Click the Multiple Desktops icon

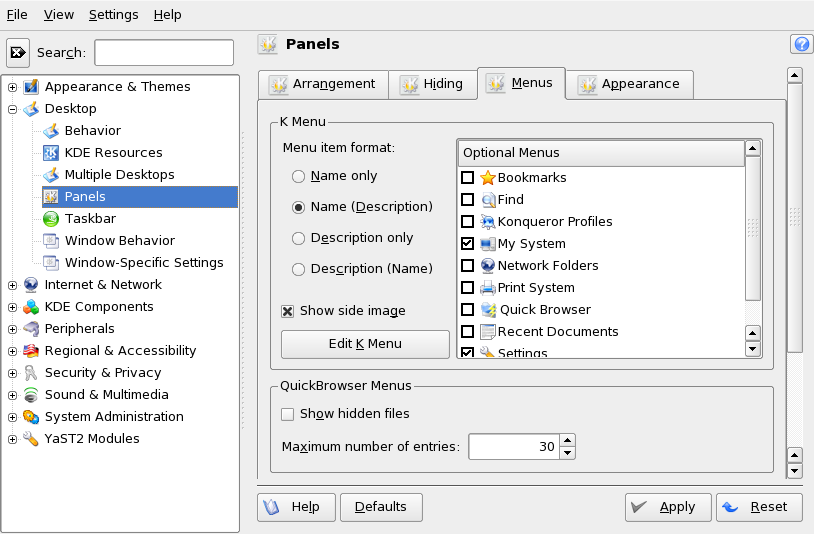51,174
